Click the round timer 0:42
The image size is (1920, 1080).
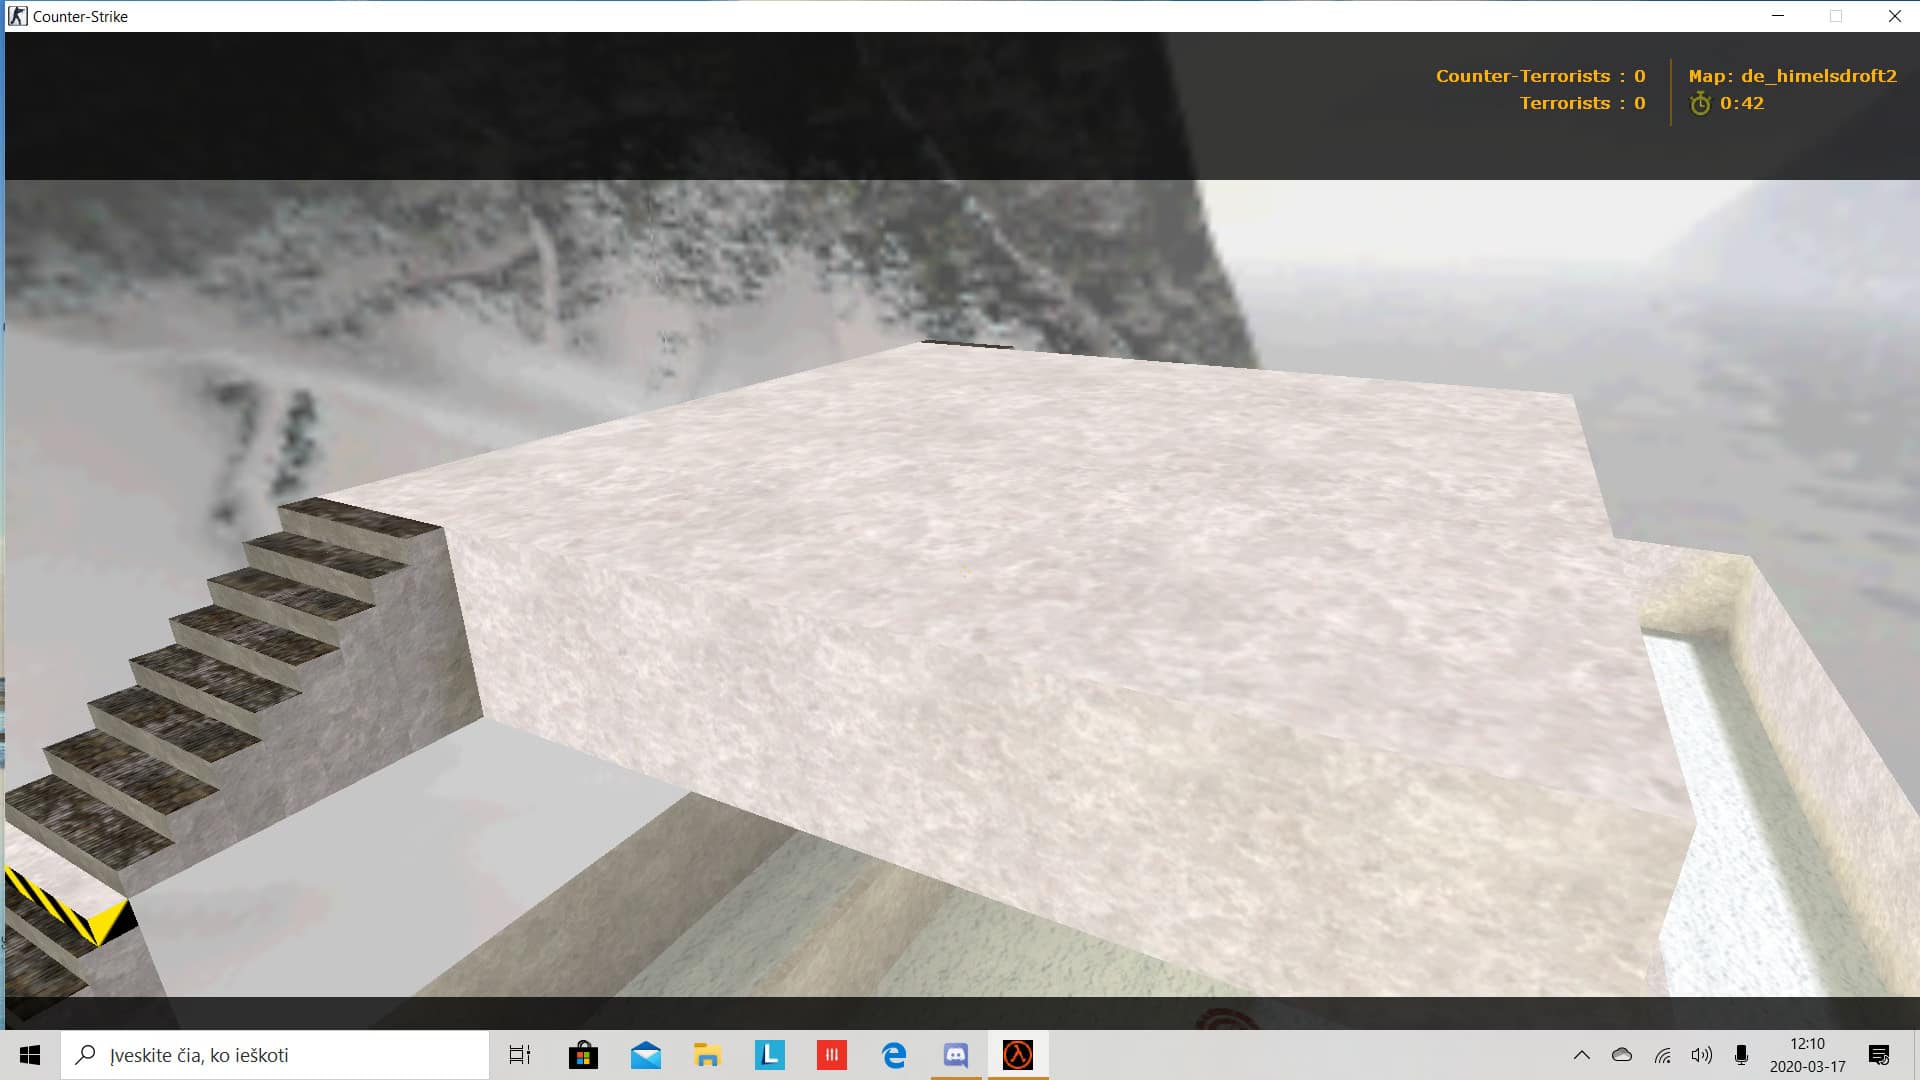[1742, 103]
